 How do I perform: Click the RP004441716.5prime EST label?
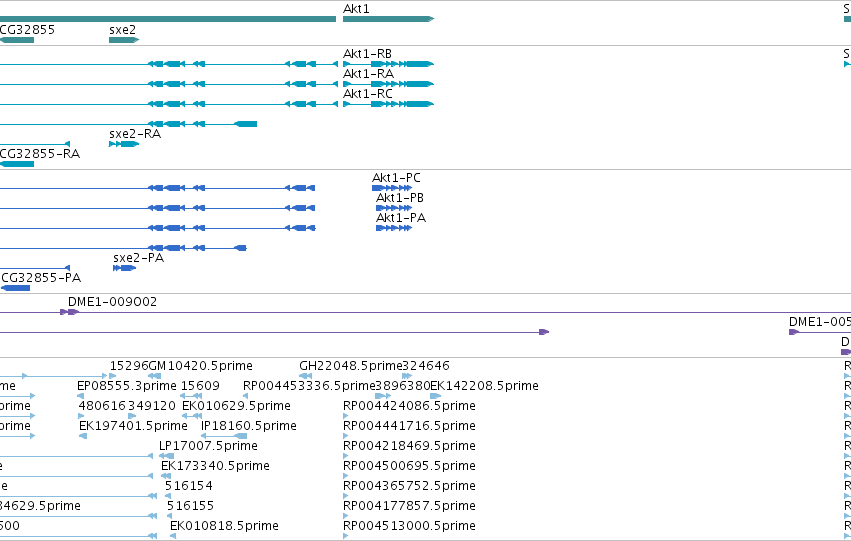[409, 426]
